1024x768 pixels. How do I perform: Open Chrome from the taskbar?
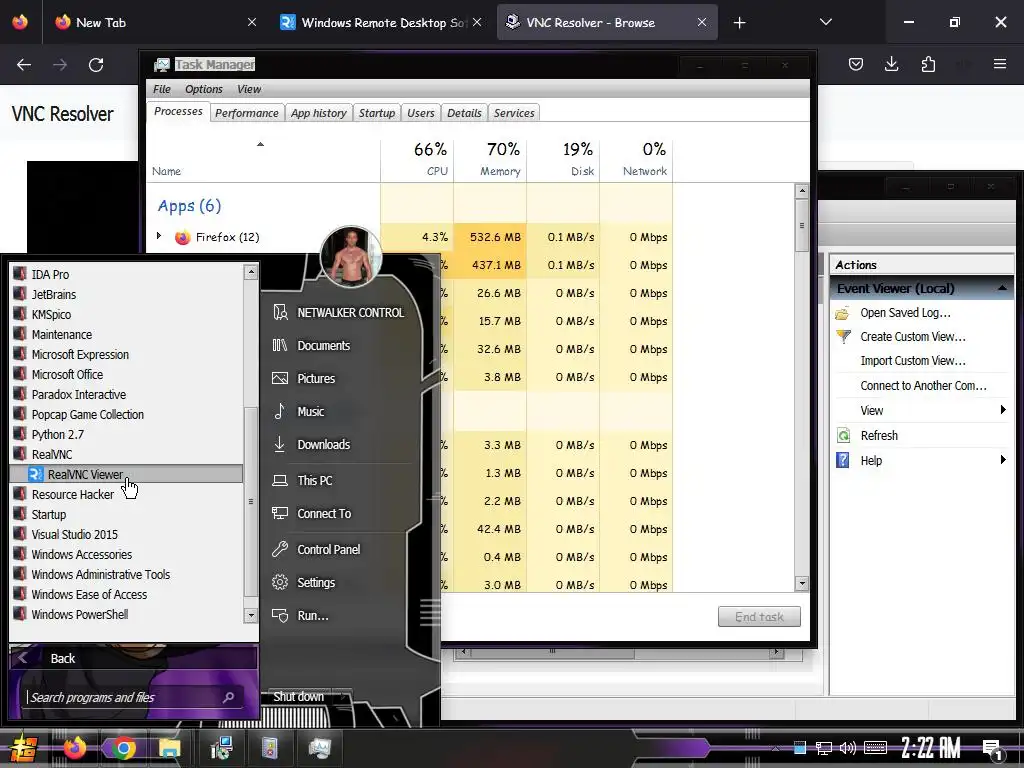(x=123, y=748)
